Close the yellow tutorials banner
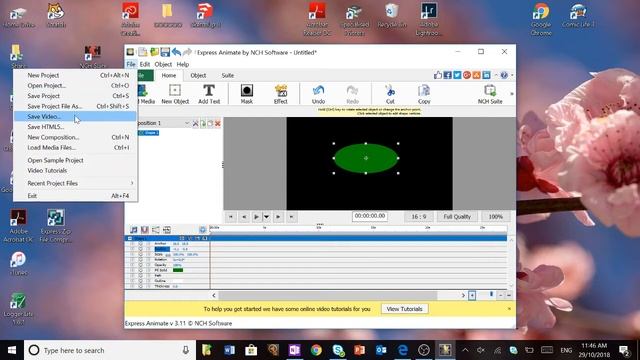 509,309
